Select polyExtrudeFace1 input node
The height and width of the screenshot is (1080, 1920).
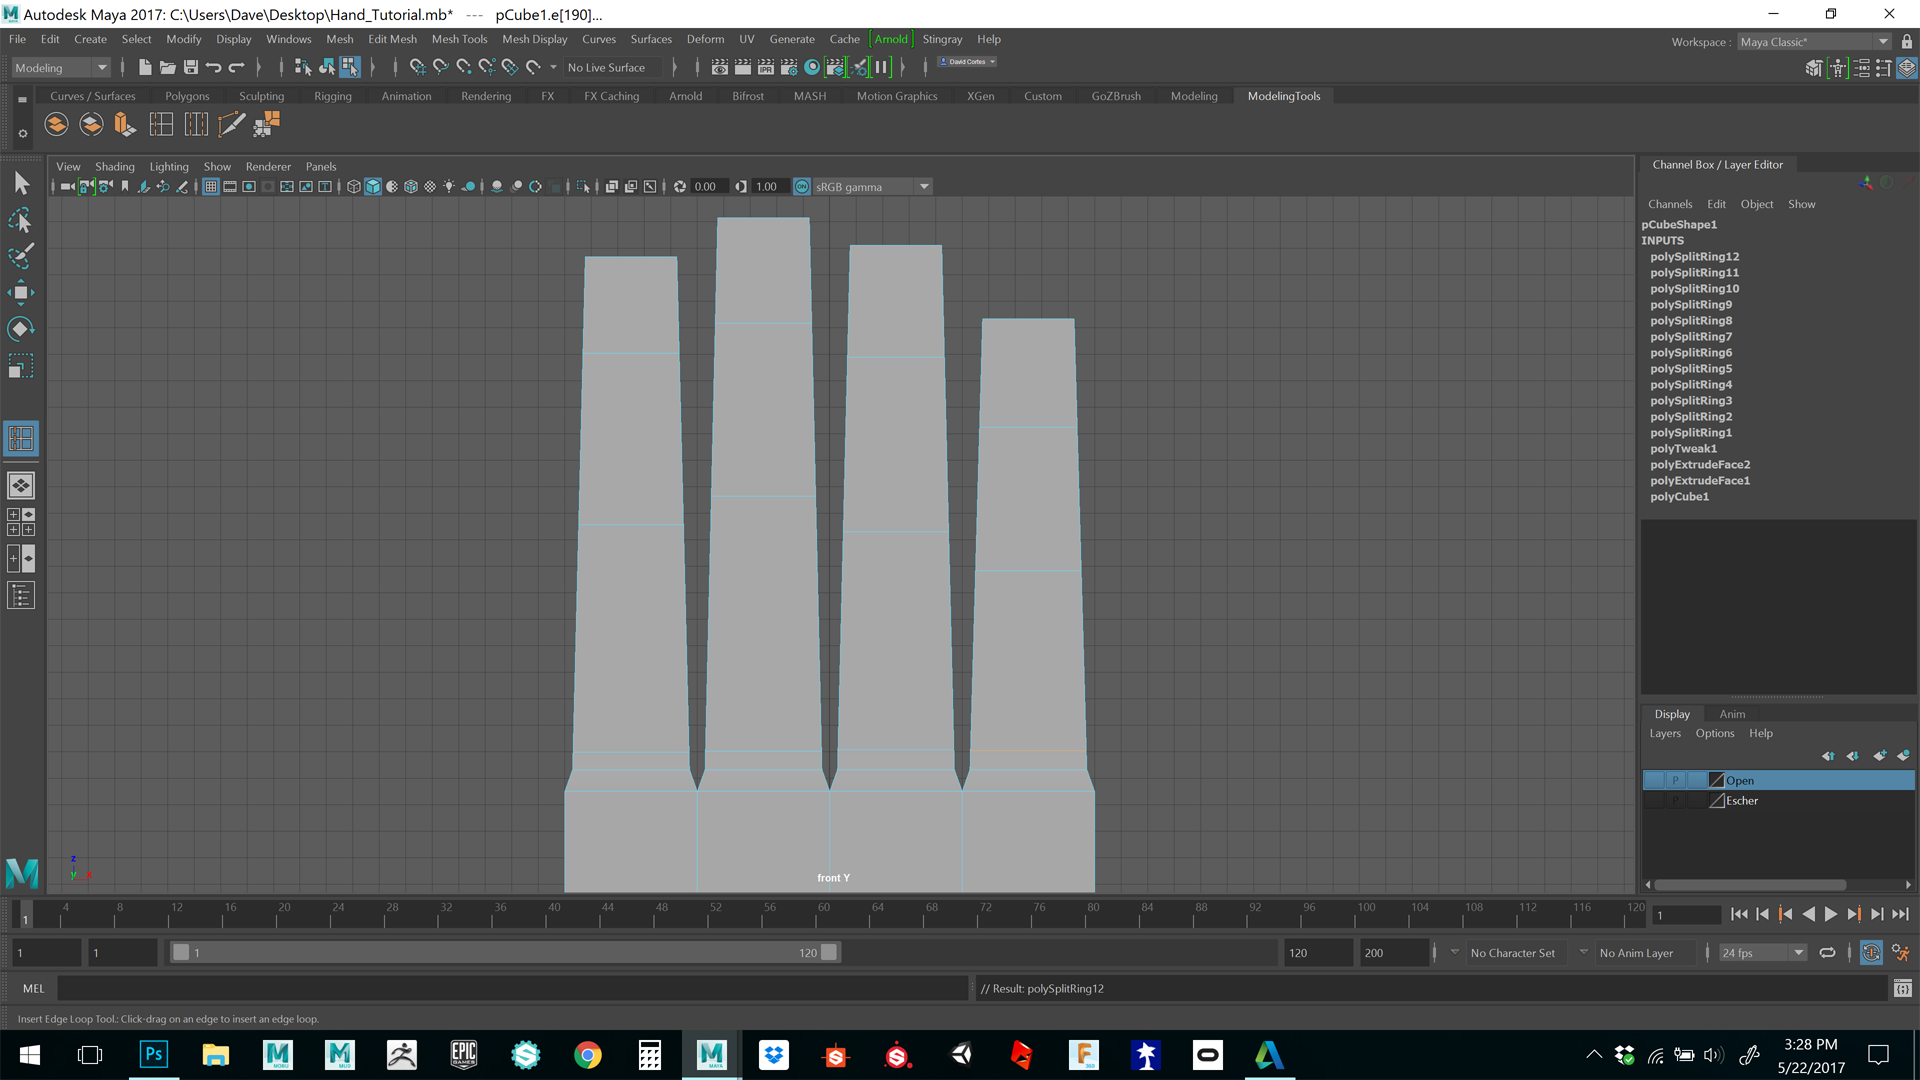pos(1700,481)
